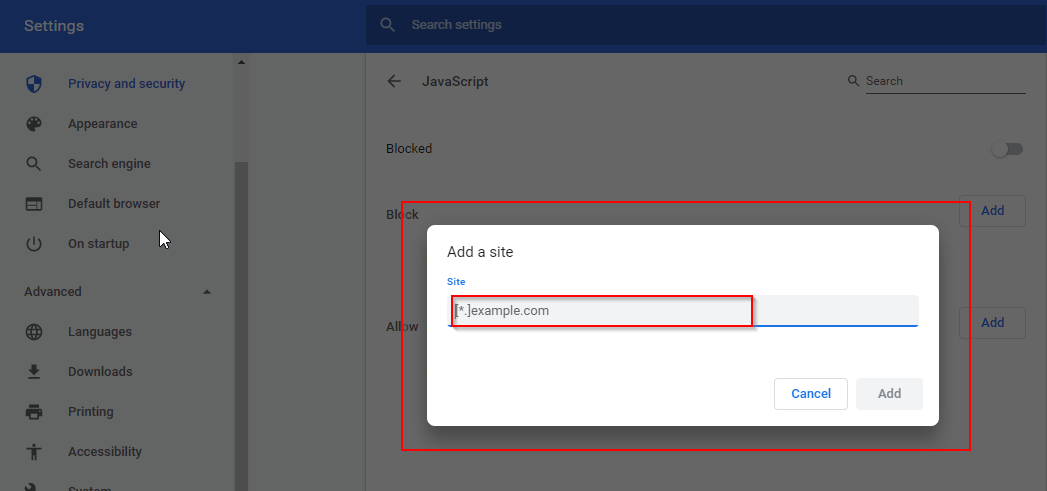Click the Downloads arrow icon
Image resolution: width=1047 pixels, height=491 pixels.
[33, 371]
